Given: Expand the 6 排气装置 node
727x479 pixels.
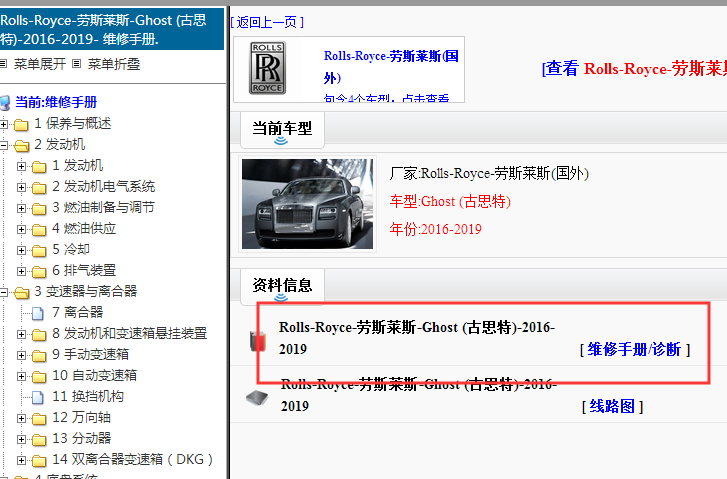Looking at the screenshot, I should [x=21, y=271].
